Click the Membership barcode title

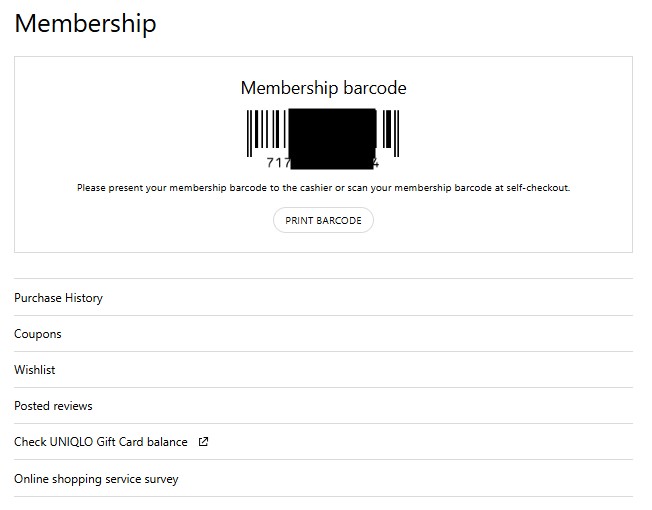point(323,88)
